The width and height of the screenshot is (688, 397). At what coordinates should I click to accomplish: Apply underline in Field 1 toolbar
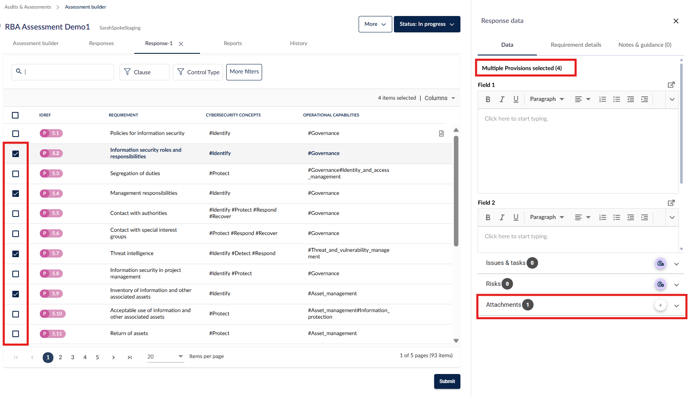[x=516, y=99]
